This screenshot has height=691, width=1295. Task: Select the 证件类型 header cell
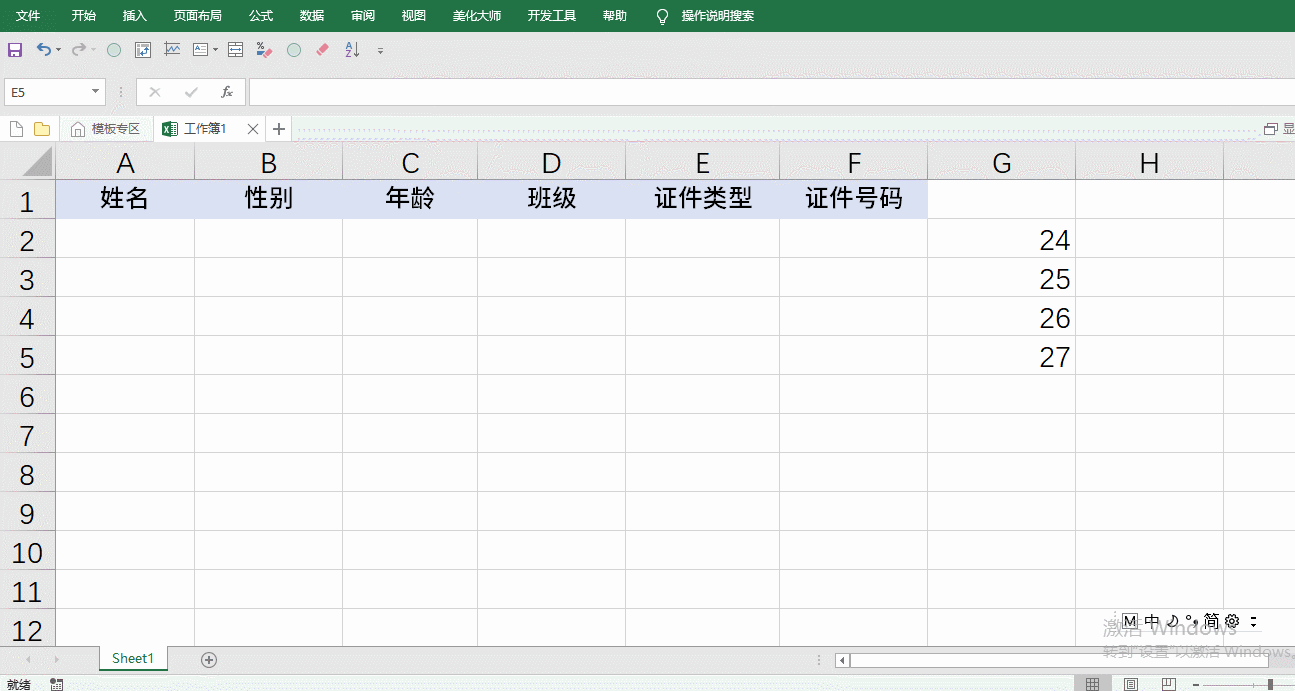coord(702,199)
